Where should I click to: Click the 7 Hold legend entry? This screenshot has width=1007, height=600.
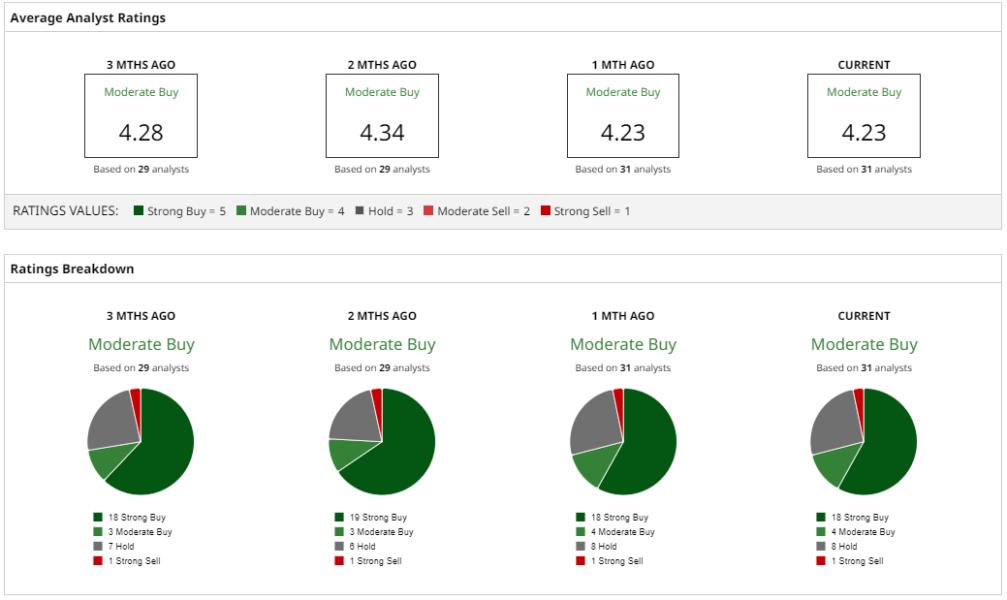114,547
